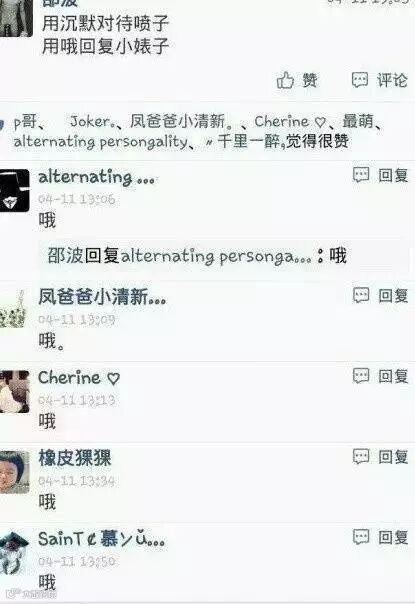Click the post text 用沉默对待喷子

106,23
